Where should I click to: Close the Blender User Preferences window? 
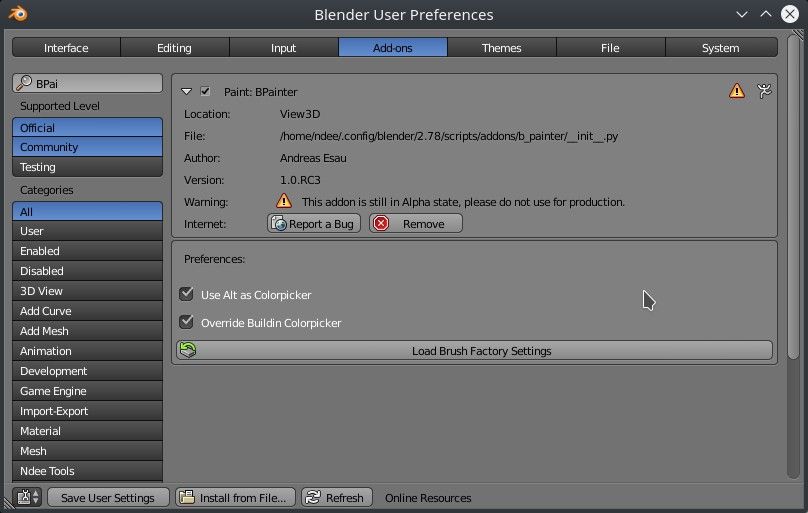tap(790, 14)
